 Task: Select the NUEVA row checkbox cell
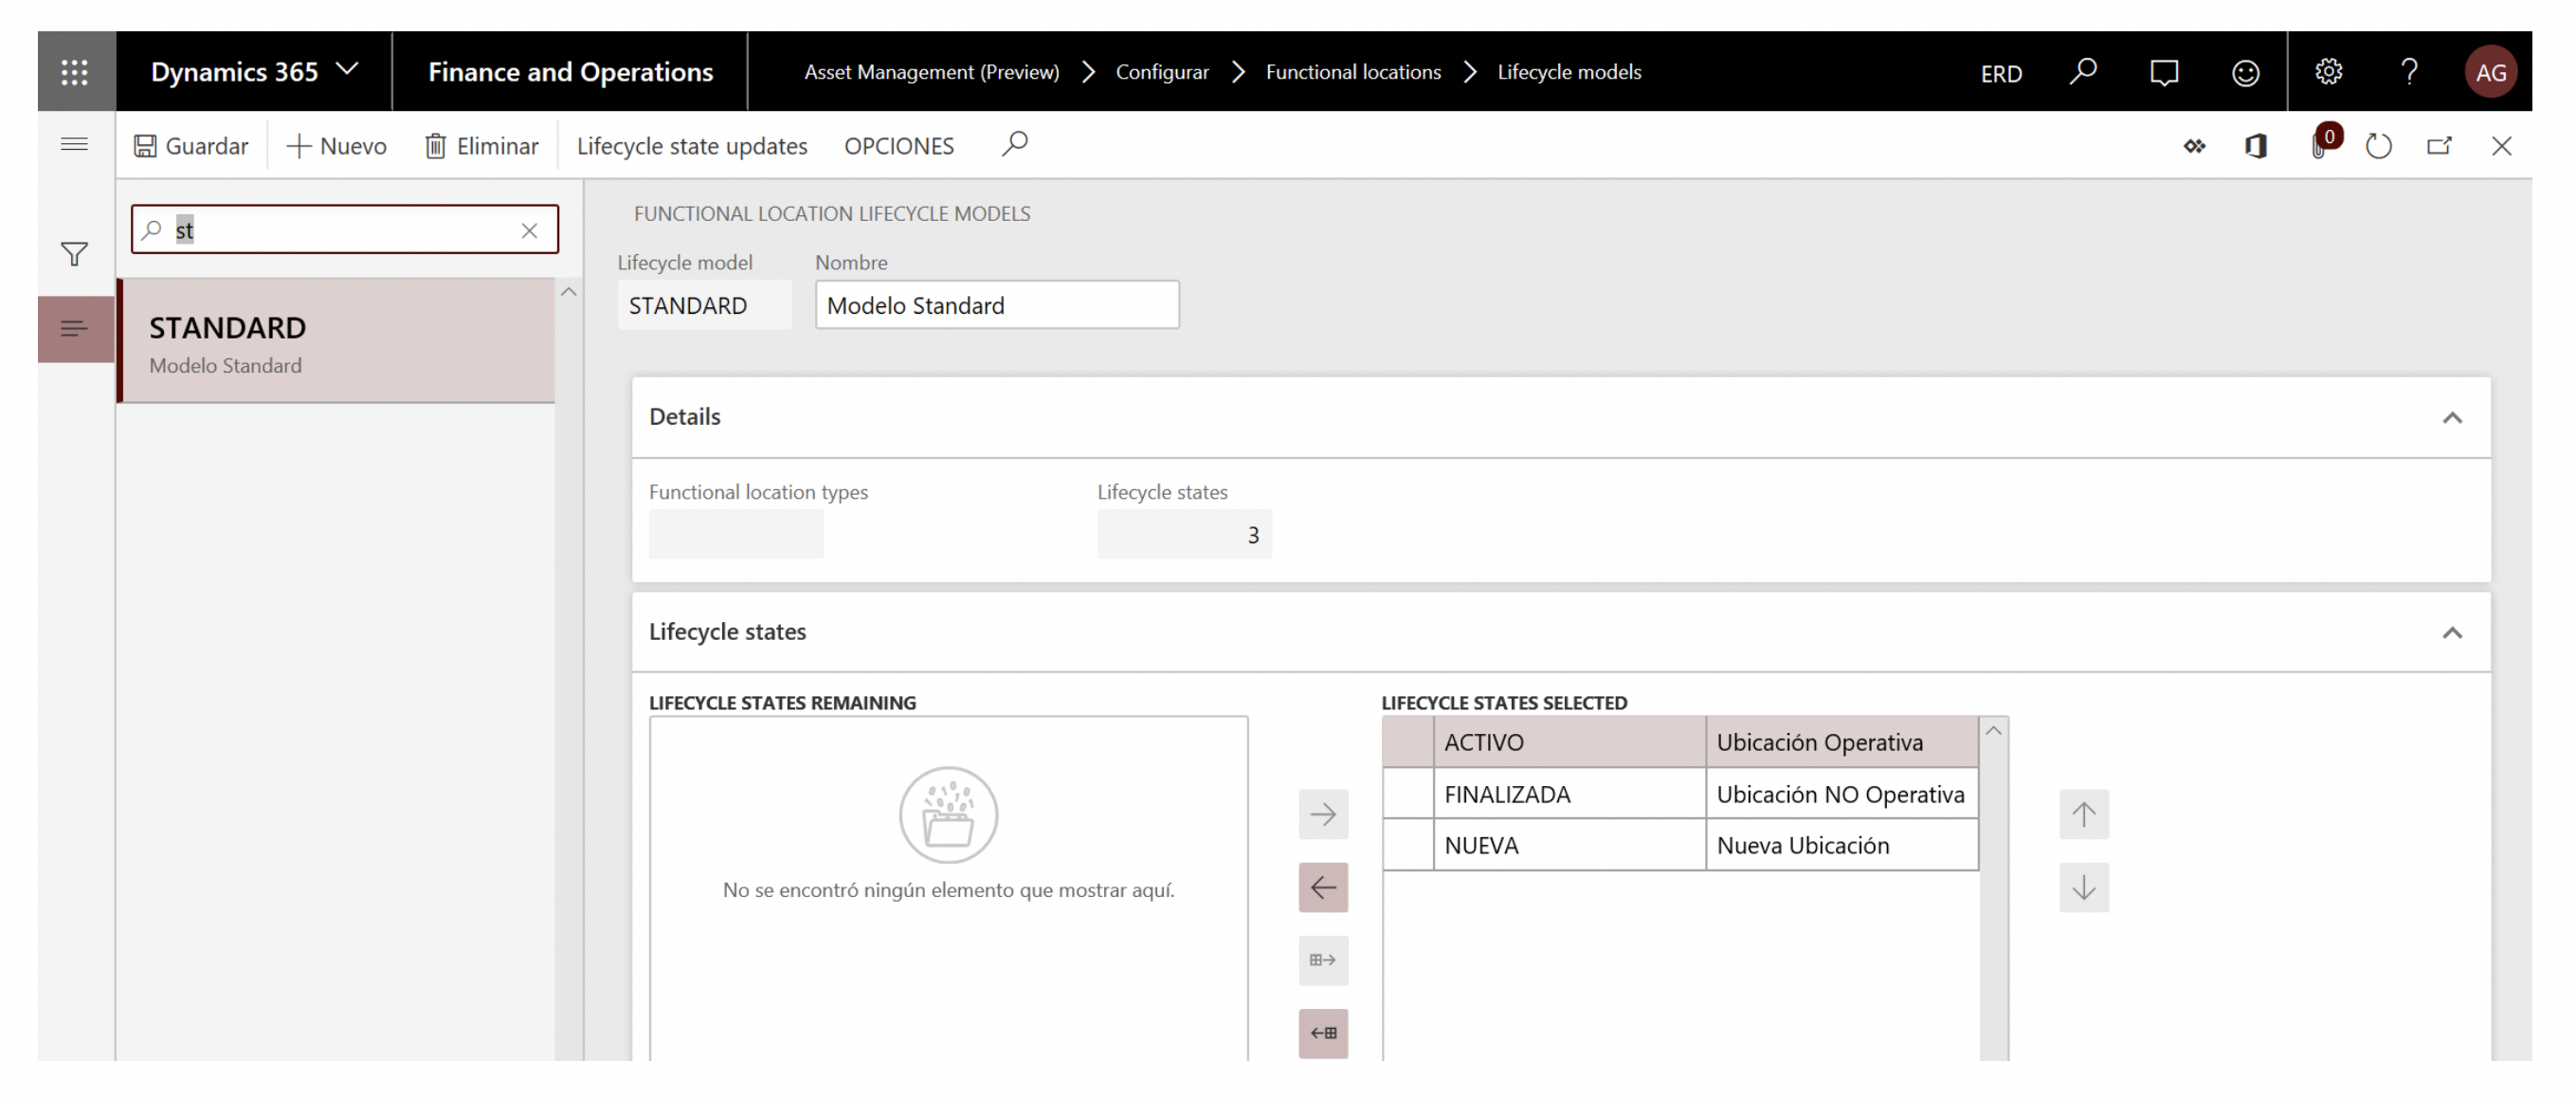pyautogui.click(x=1408, y=845)
